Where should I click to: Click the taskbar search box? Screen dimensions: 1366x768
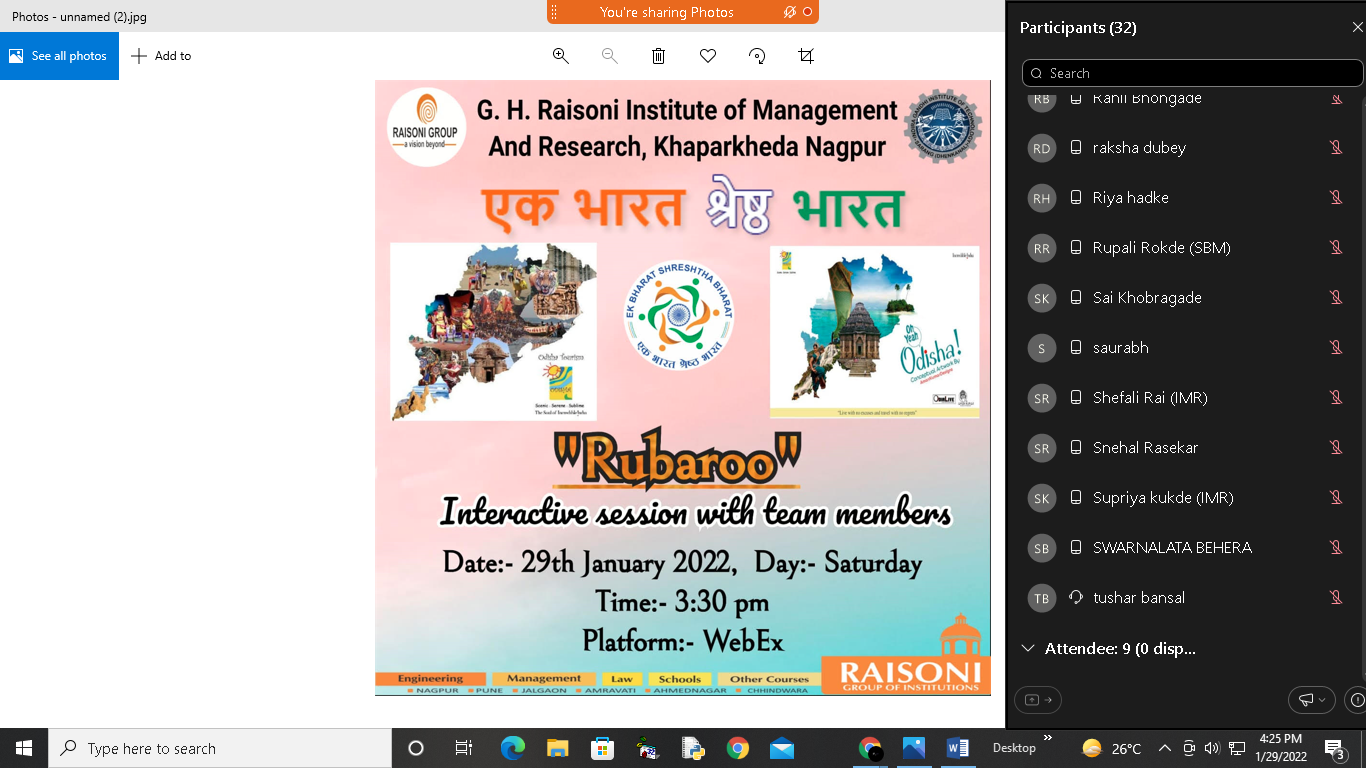point(220,748)
